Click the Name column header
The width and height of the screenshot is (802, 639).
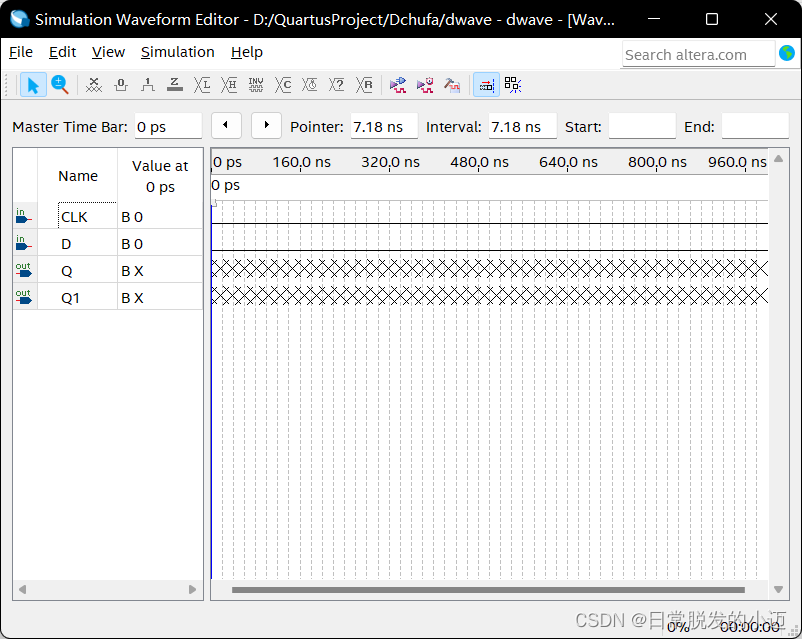78,176
